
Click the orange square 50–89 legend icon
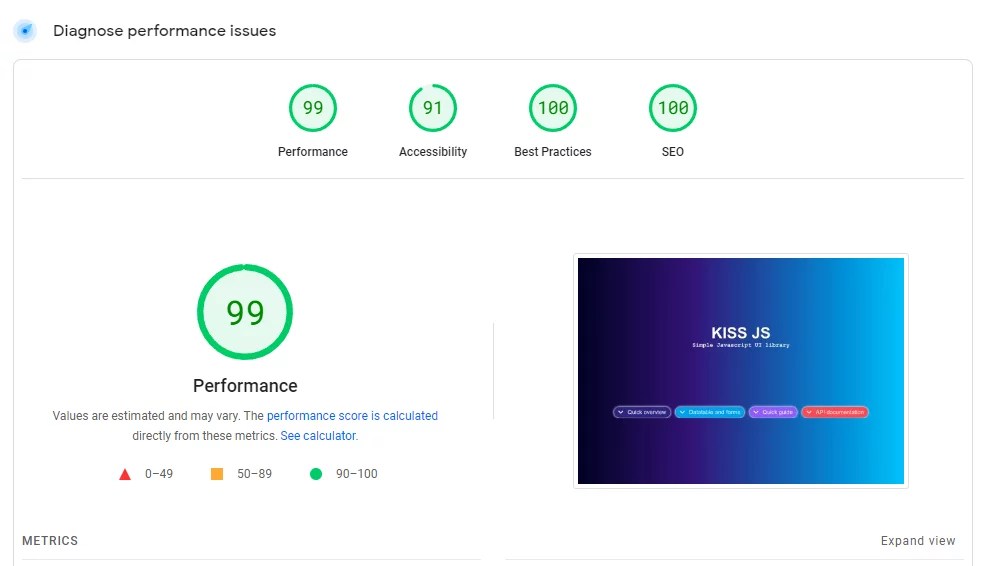click(217, 474)
